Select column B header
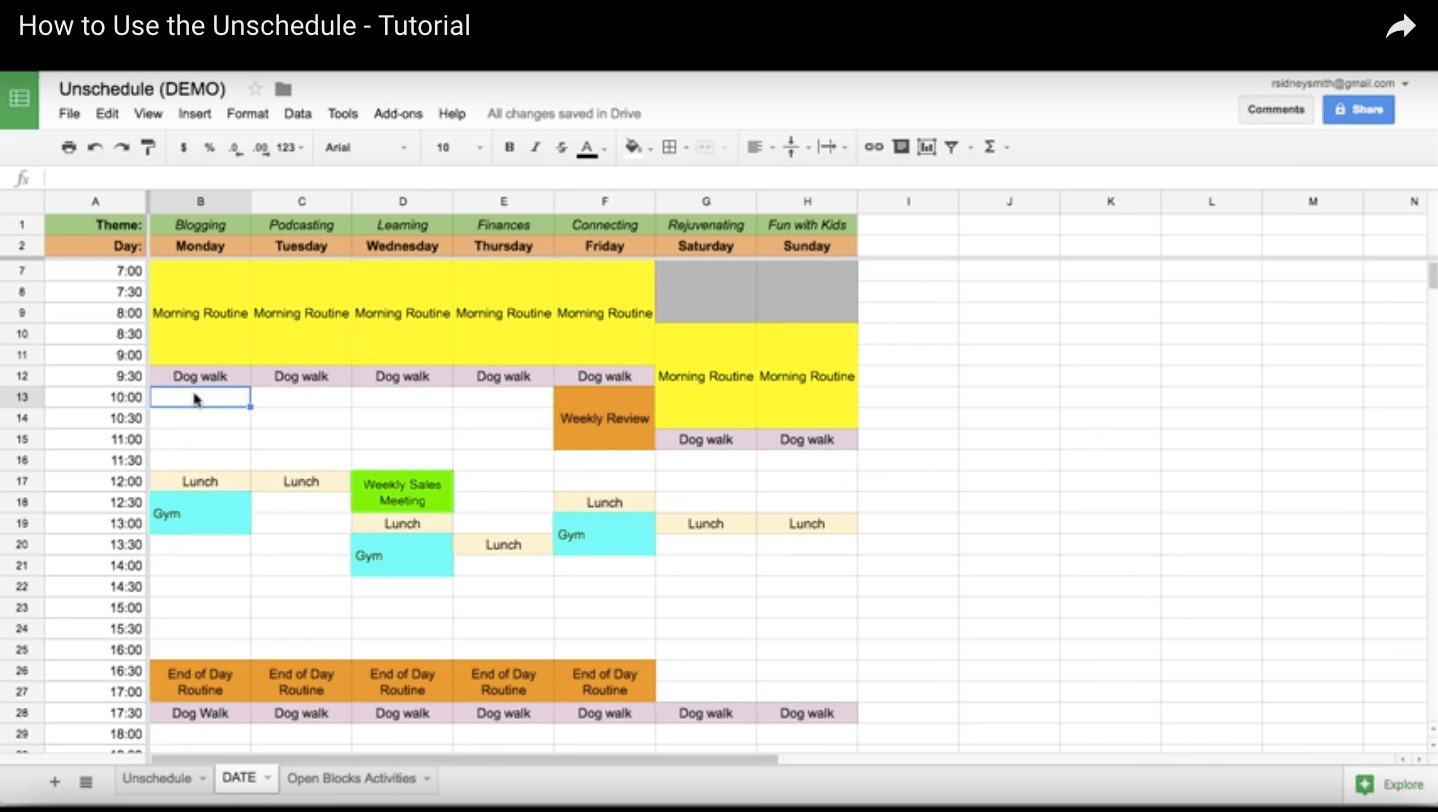This screenshot has width=1438, height=812. click(200, 202)
